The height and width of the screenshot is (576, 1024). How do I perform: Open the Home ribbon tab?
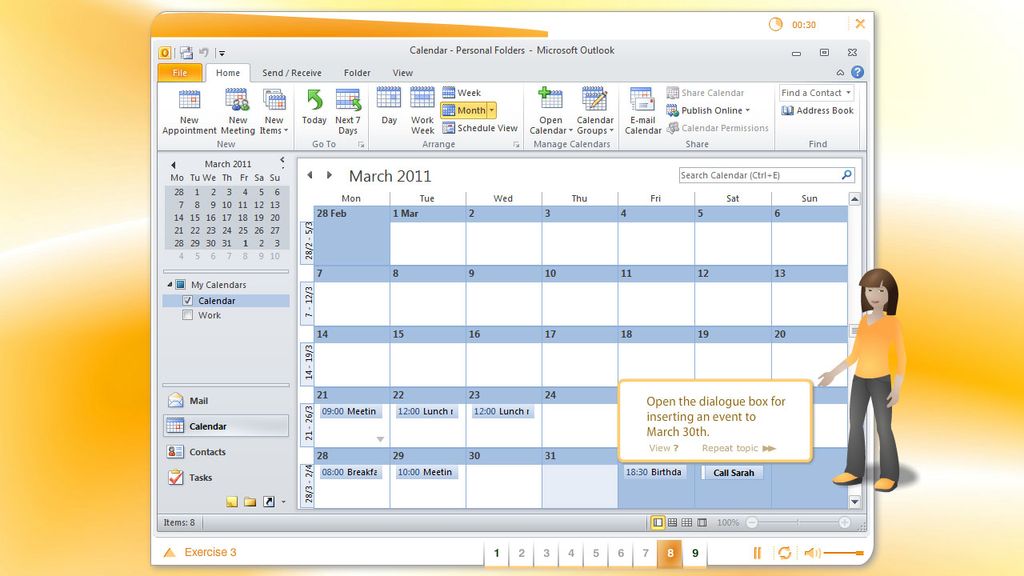coord(228,72)
